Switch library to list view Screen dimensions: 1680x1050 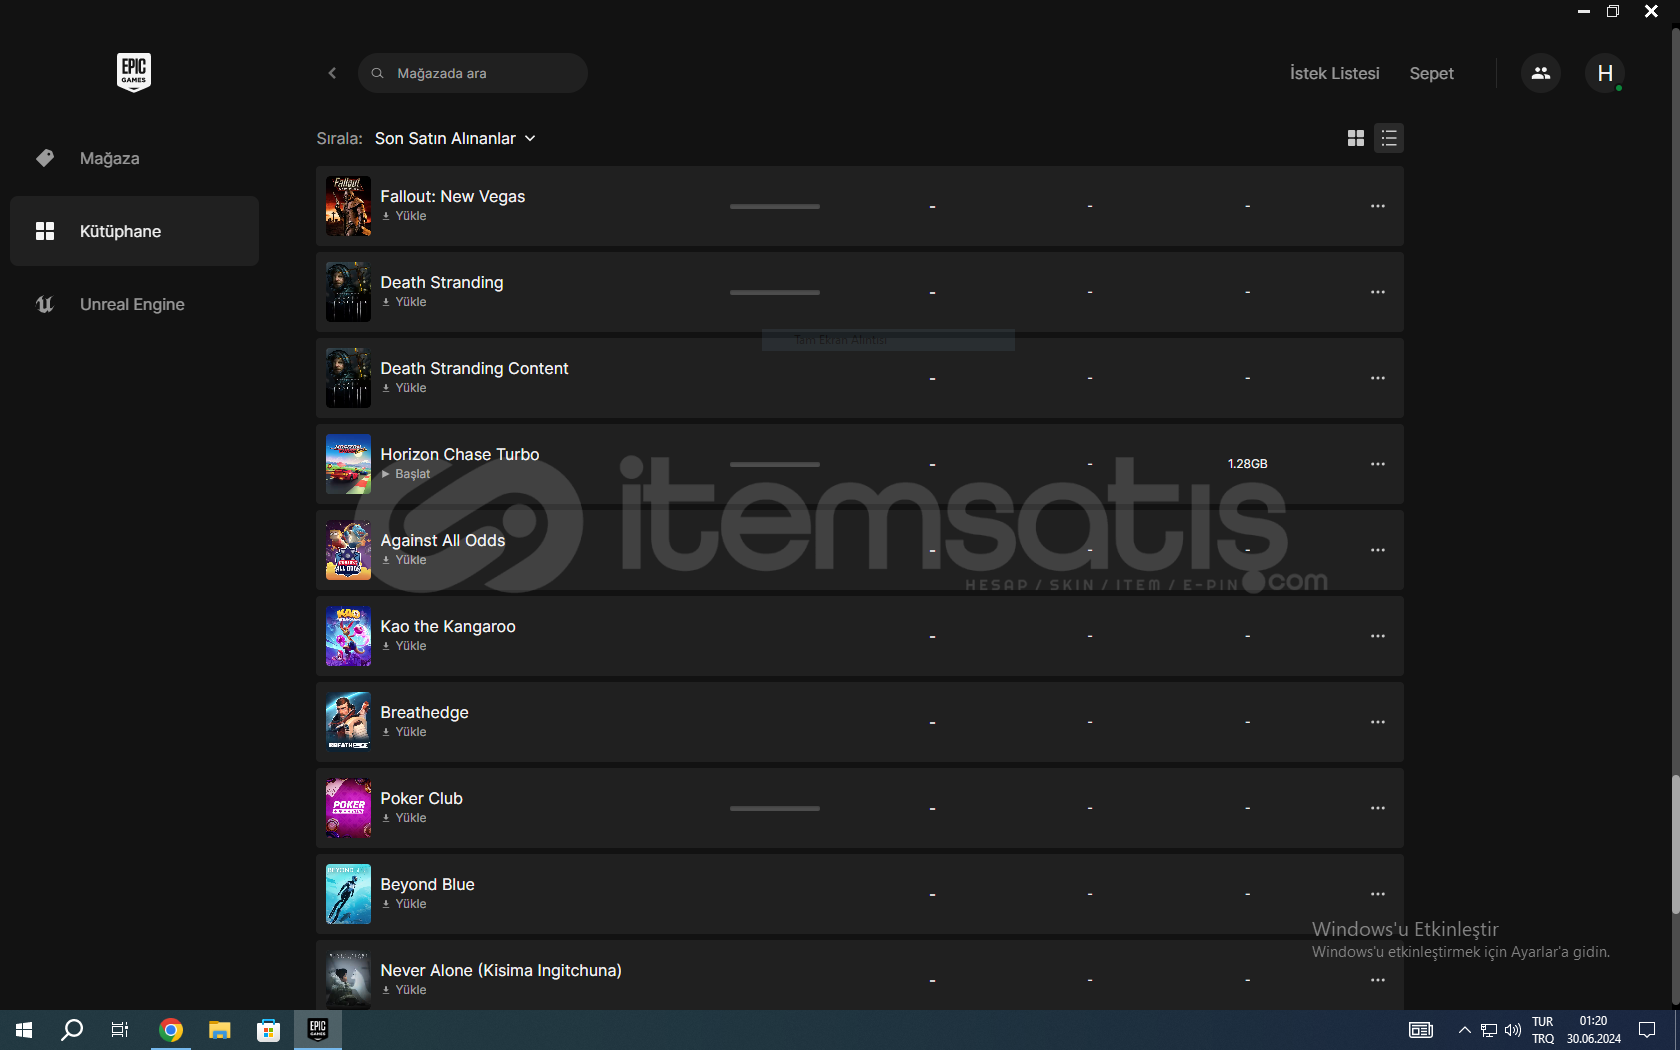click(x=1389, y=138)
